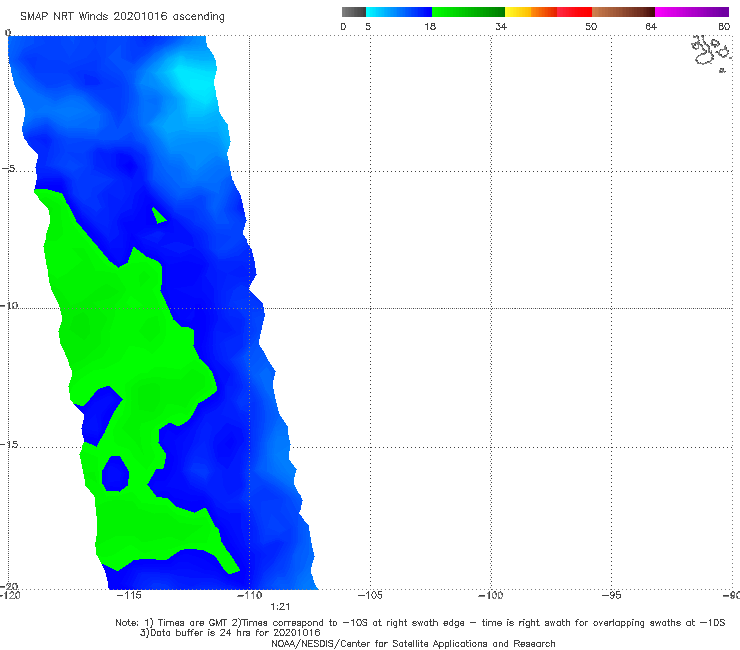Click the longitude label '-110'
740x650 pixels.
click(x=250, y=595)
